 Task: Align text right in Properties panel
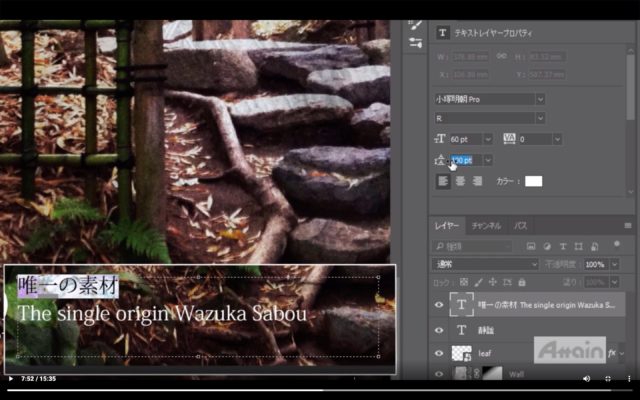tap(477, 181)
